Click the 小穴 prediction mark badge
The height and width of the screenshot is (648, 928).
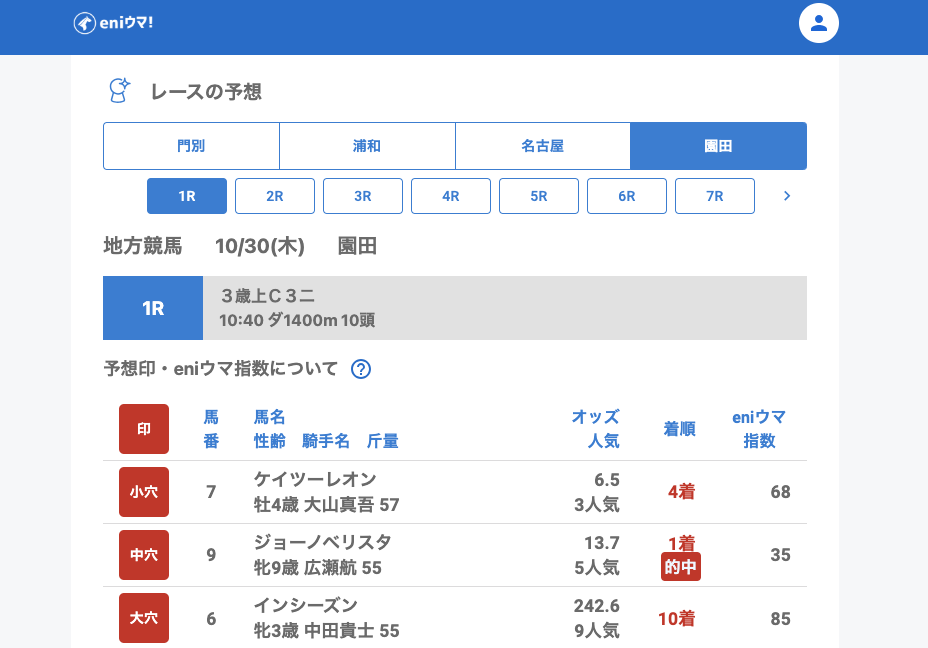tap(144, 492)
